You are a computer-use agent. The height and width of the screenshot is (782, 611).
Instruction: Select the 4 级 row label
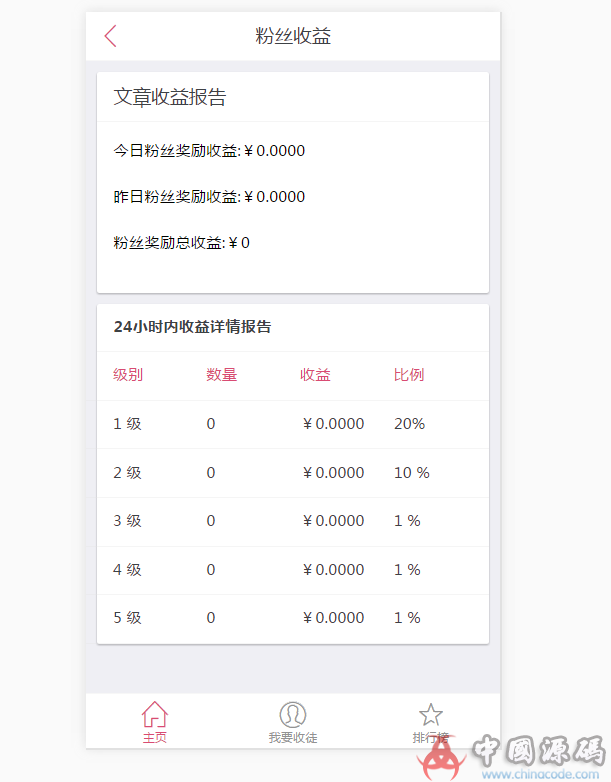(128, 570)
